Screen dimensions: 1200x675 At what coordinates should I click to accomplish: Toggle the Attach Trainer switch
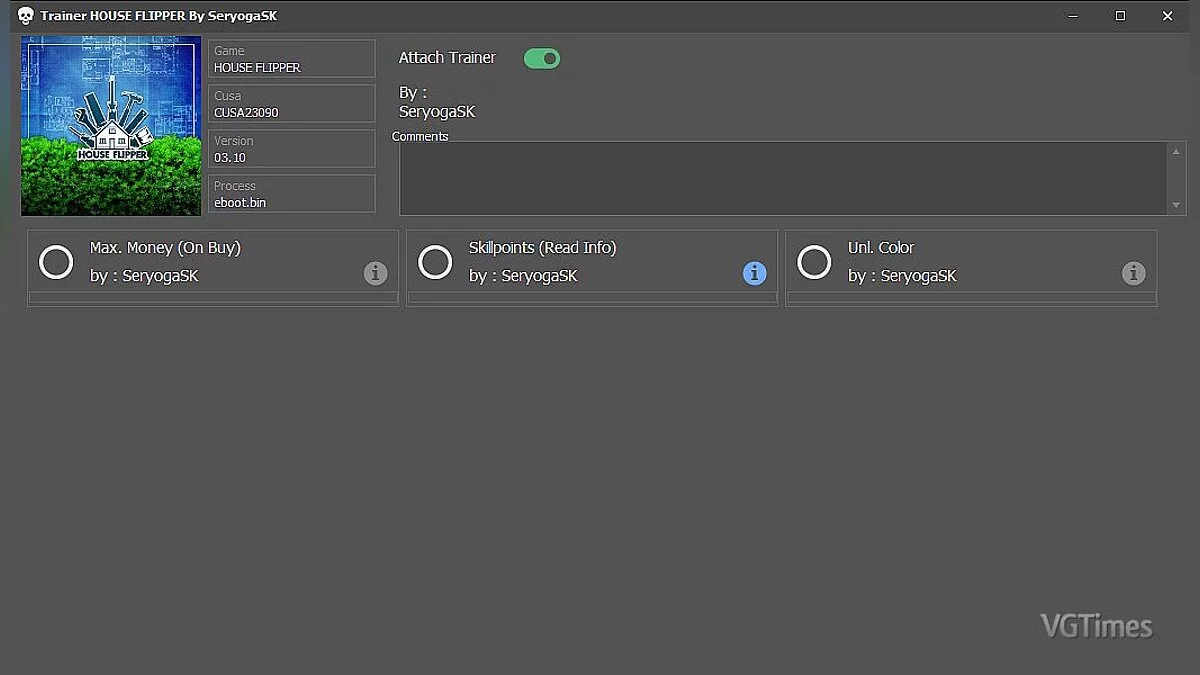[542, 59]
